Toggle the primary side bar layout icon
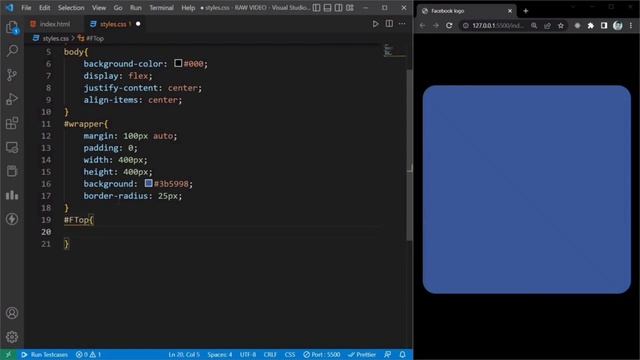The width and height of the screenshot is (640, 360). [316, 8]
